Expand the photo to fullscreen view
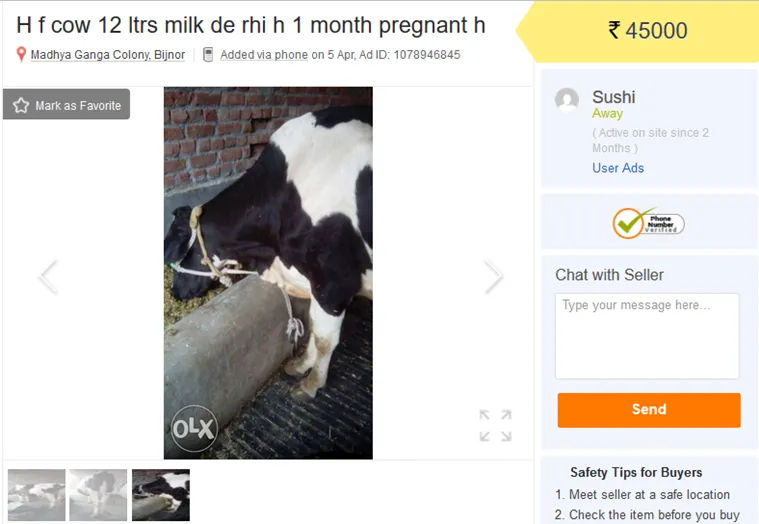The height and width of the screenshot is (524, 759). [495, 426]
